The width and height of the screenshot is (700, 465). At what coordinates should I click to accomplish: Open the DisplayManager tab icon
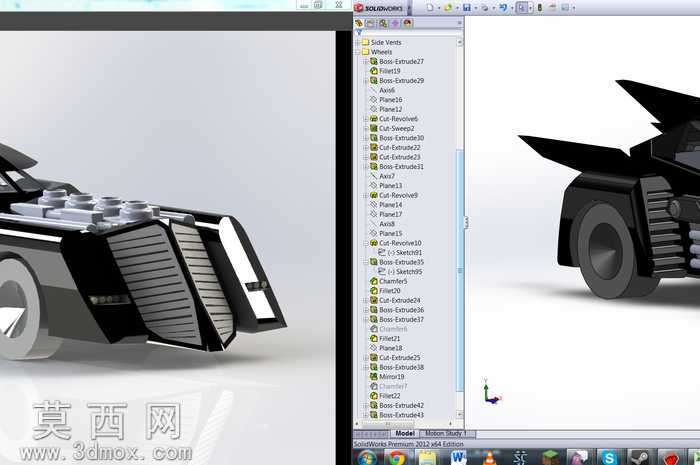coord(407,23)
